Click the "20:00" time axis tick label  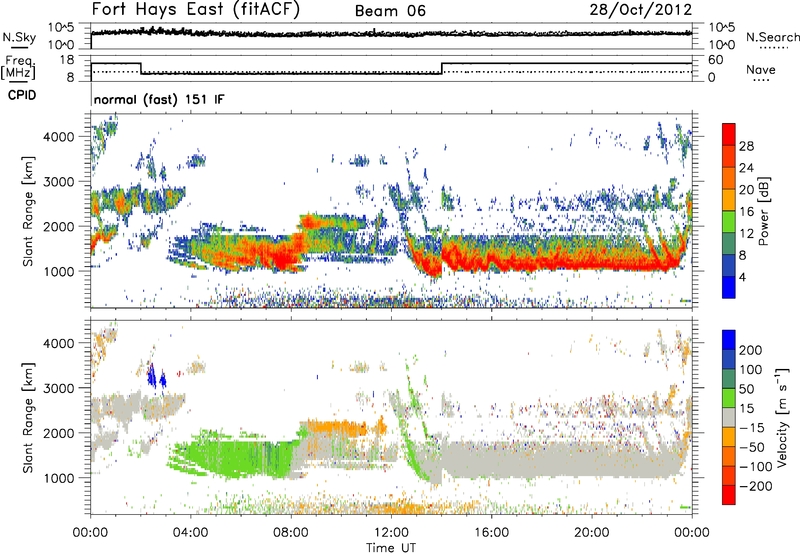[592, 533]
